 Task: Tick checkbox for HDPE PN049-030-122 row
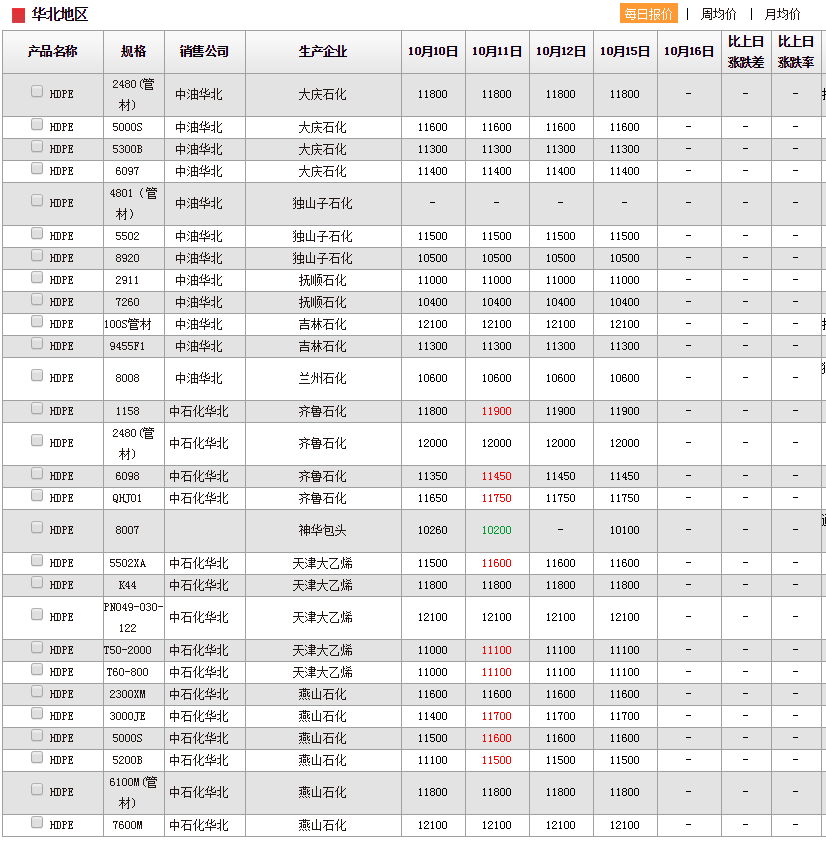click(x=37, y=615)
